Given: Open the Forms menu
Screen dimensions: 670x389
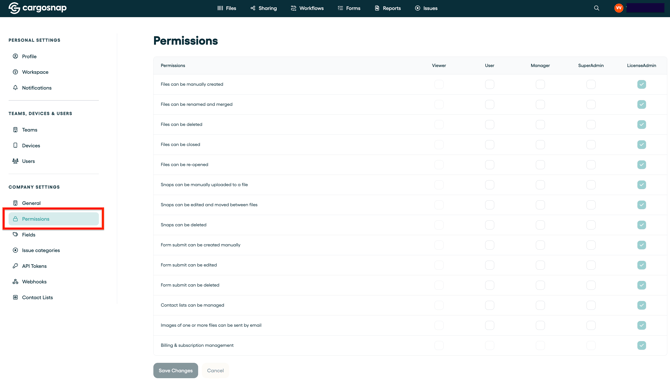Looking at the screenshot, I should 349,8.
